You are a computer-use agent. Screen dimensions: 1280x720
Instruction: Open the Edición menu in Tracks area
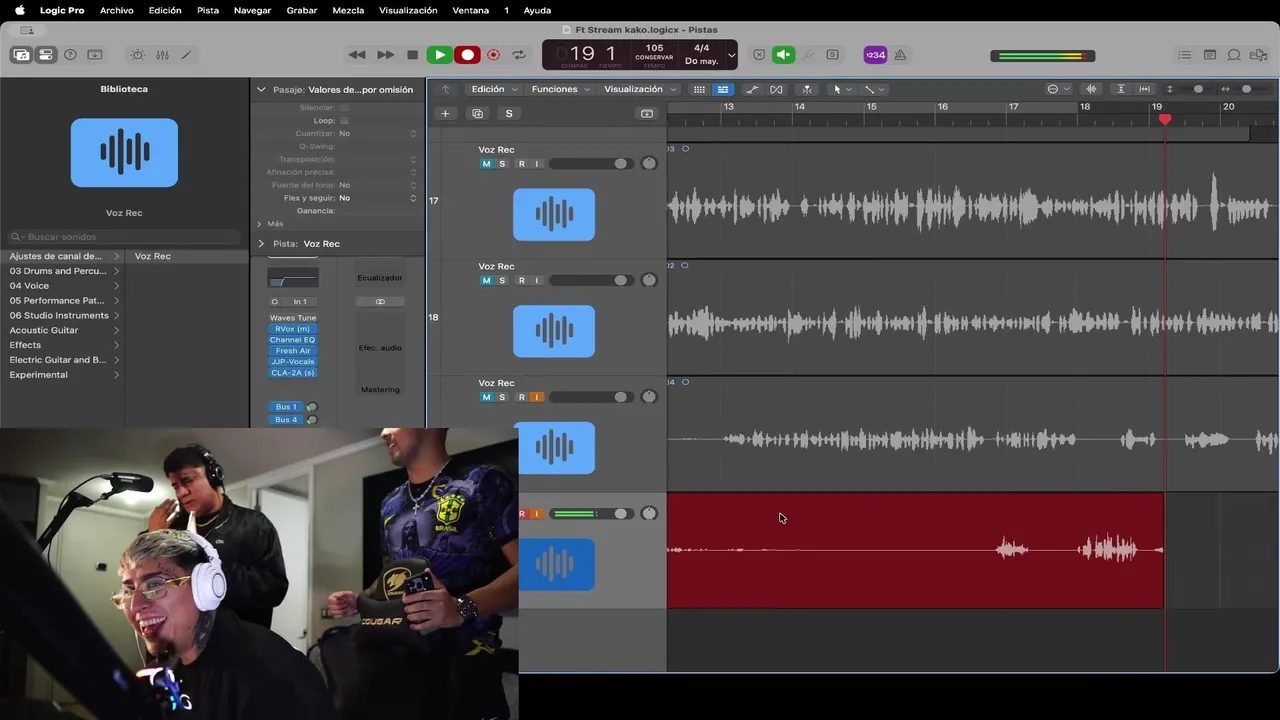(x=494, y=89)
